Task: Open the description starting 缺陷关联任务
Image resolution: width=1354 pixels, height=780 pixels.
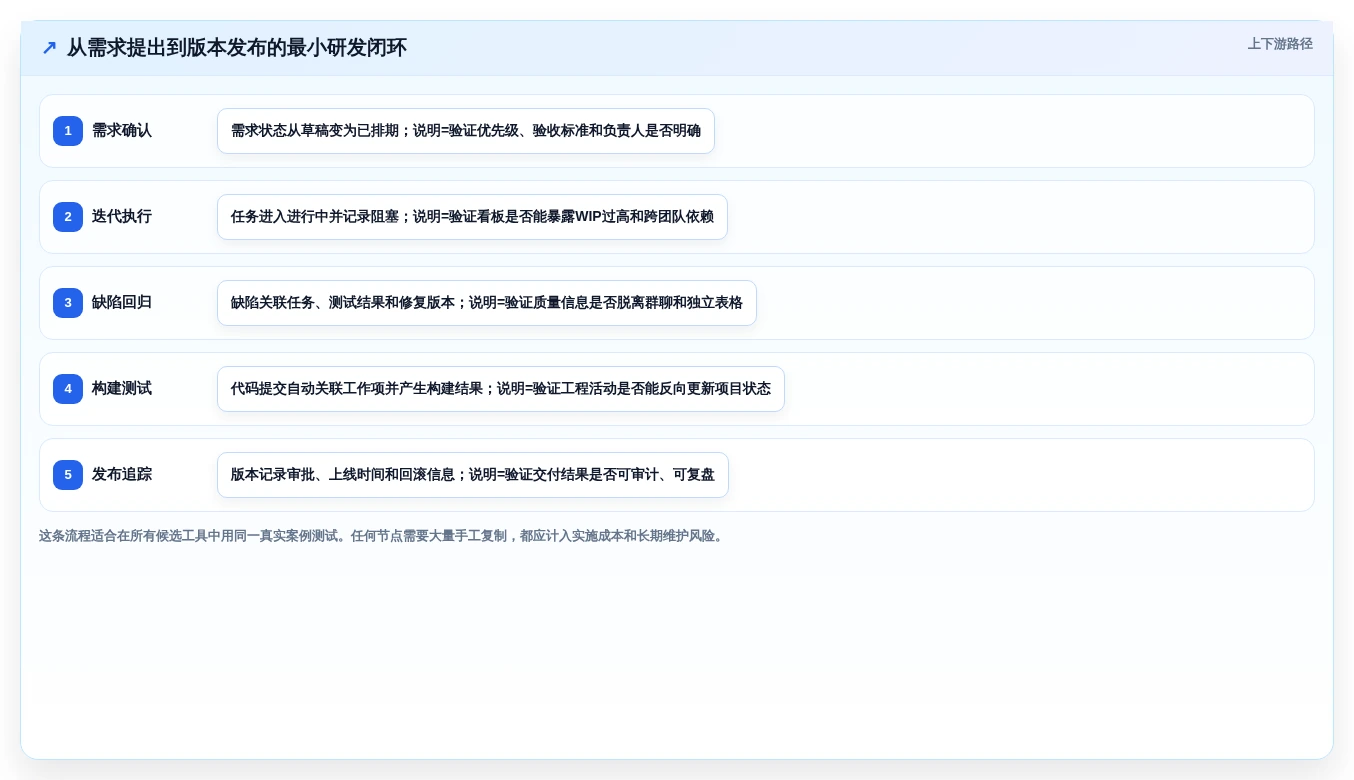Action: [x=487, y=303]
